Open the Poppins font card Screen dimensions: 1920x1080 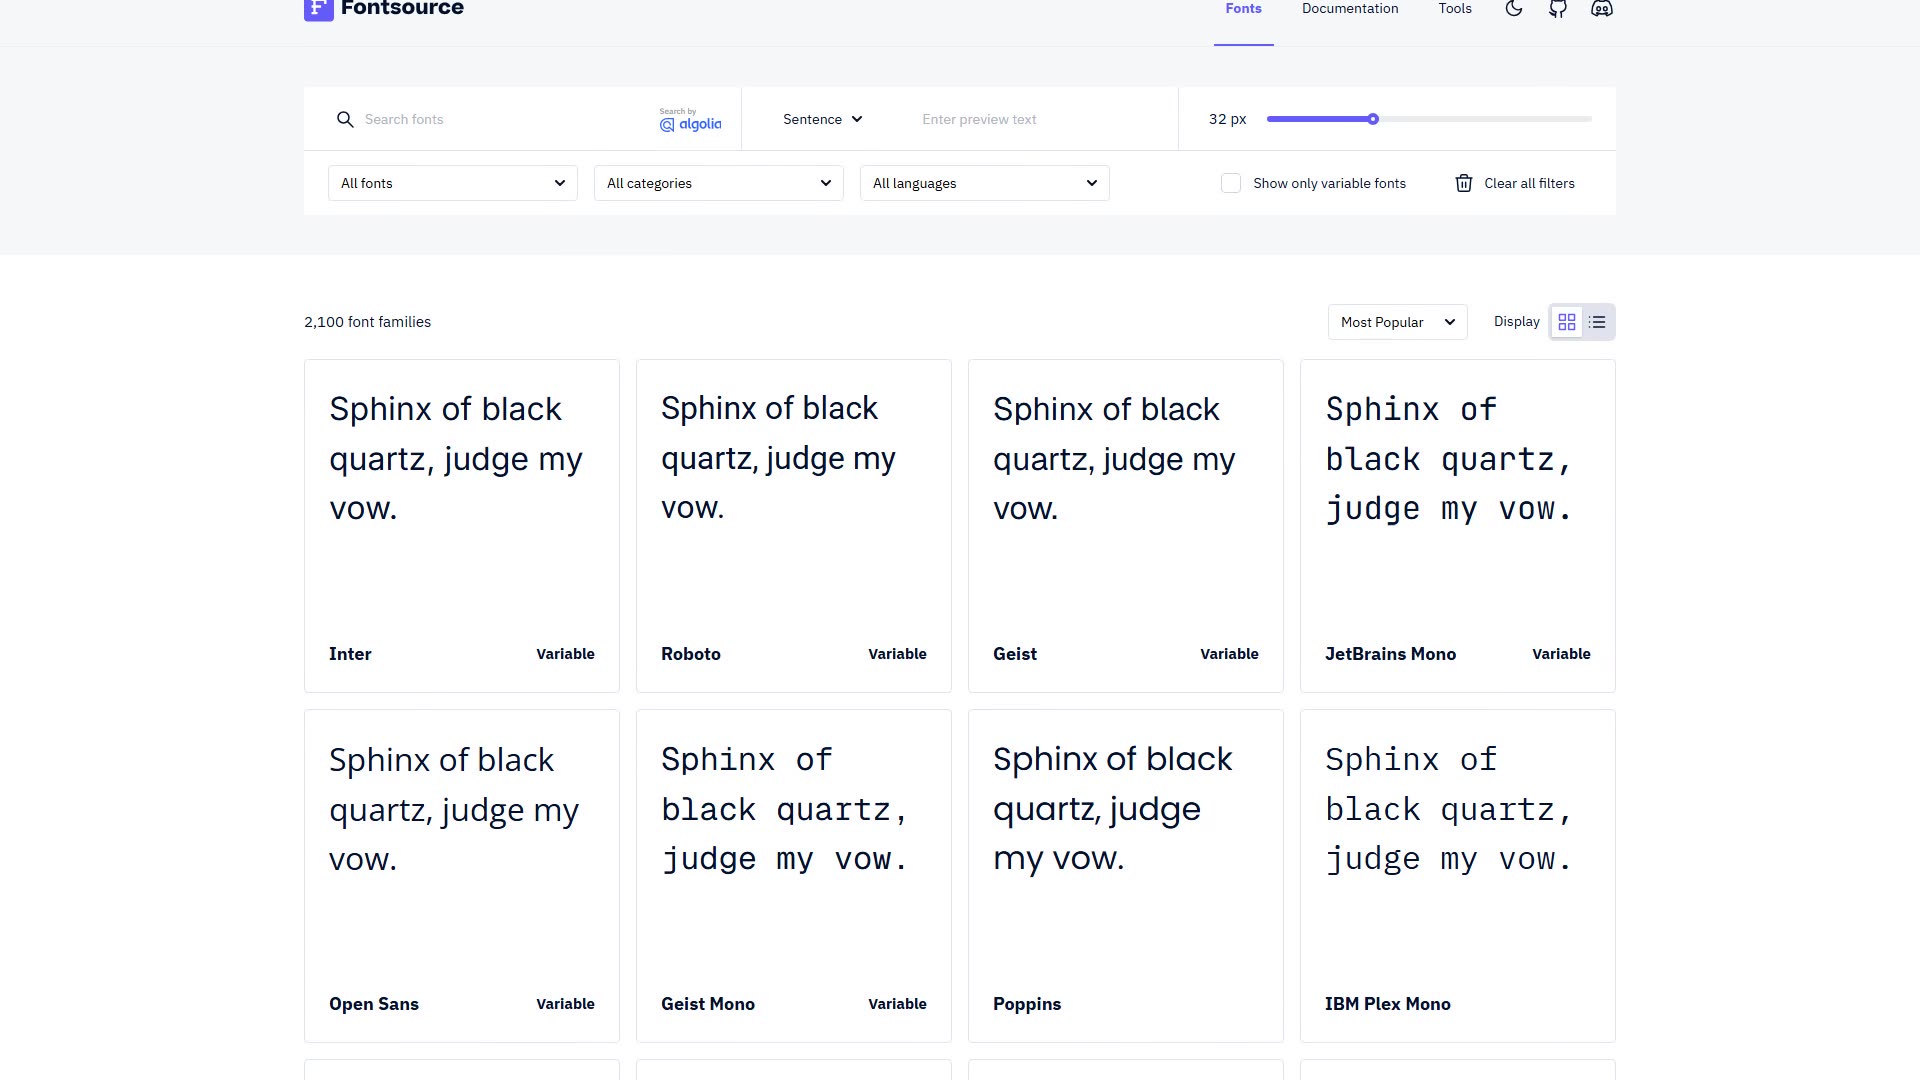tap(1126, 876)
